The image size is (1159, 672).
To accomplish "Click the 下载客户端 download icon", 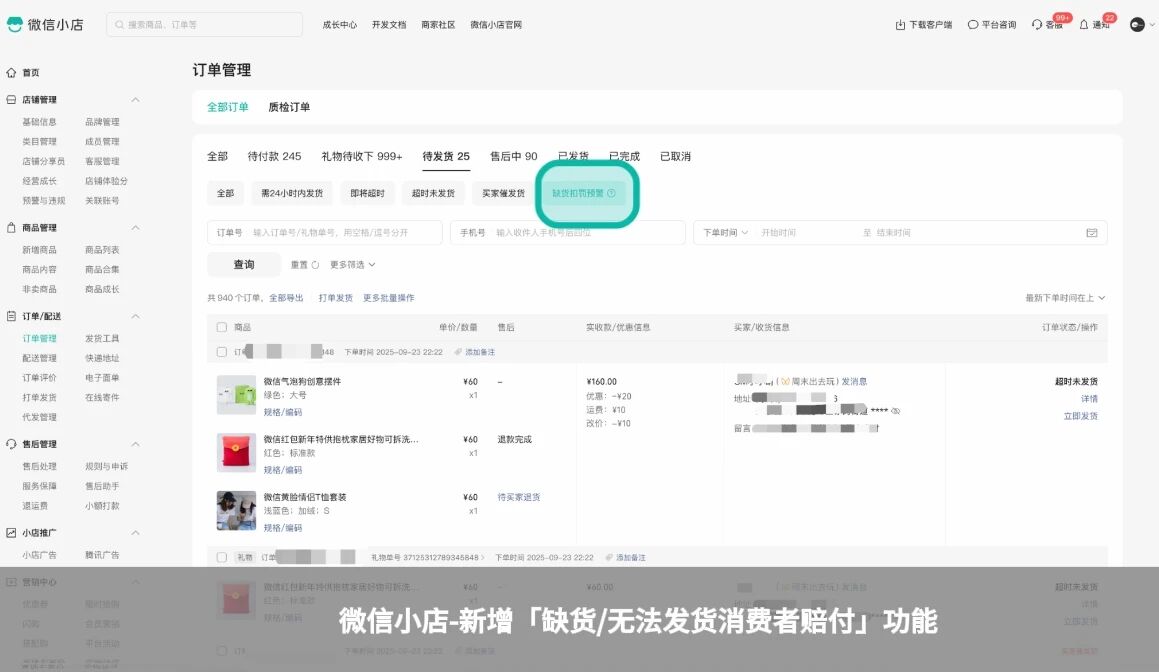I will (900, 25).
